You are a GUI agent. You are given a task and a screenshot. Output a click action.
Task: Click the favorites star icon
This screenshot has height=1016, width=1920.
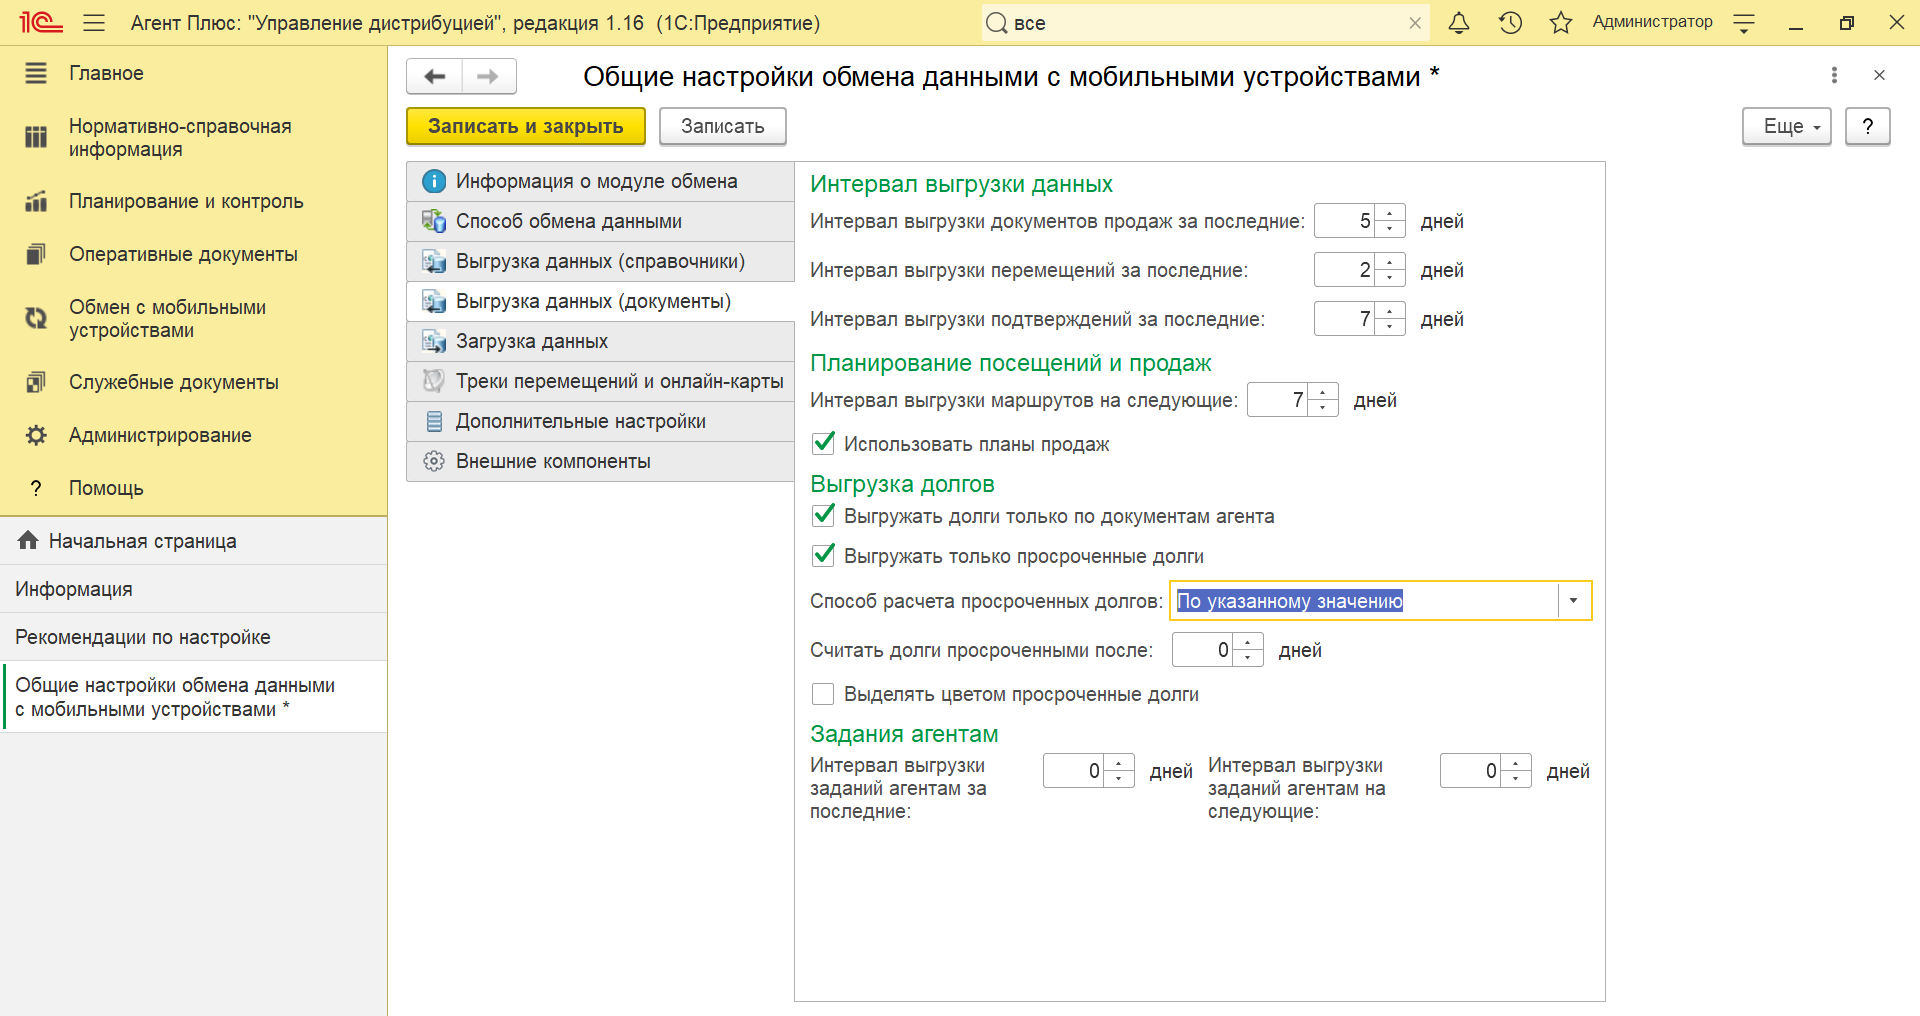pyautogui.click(x=1560, y=23)
